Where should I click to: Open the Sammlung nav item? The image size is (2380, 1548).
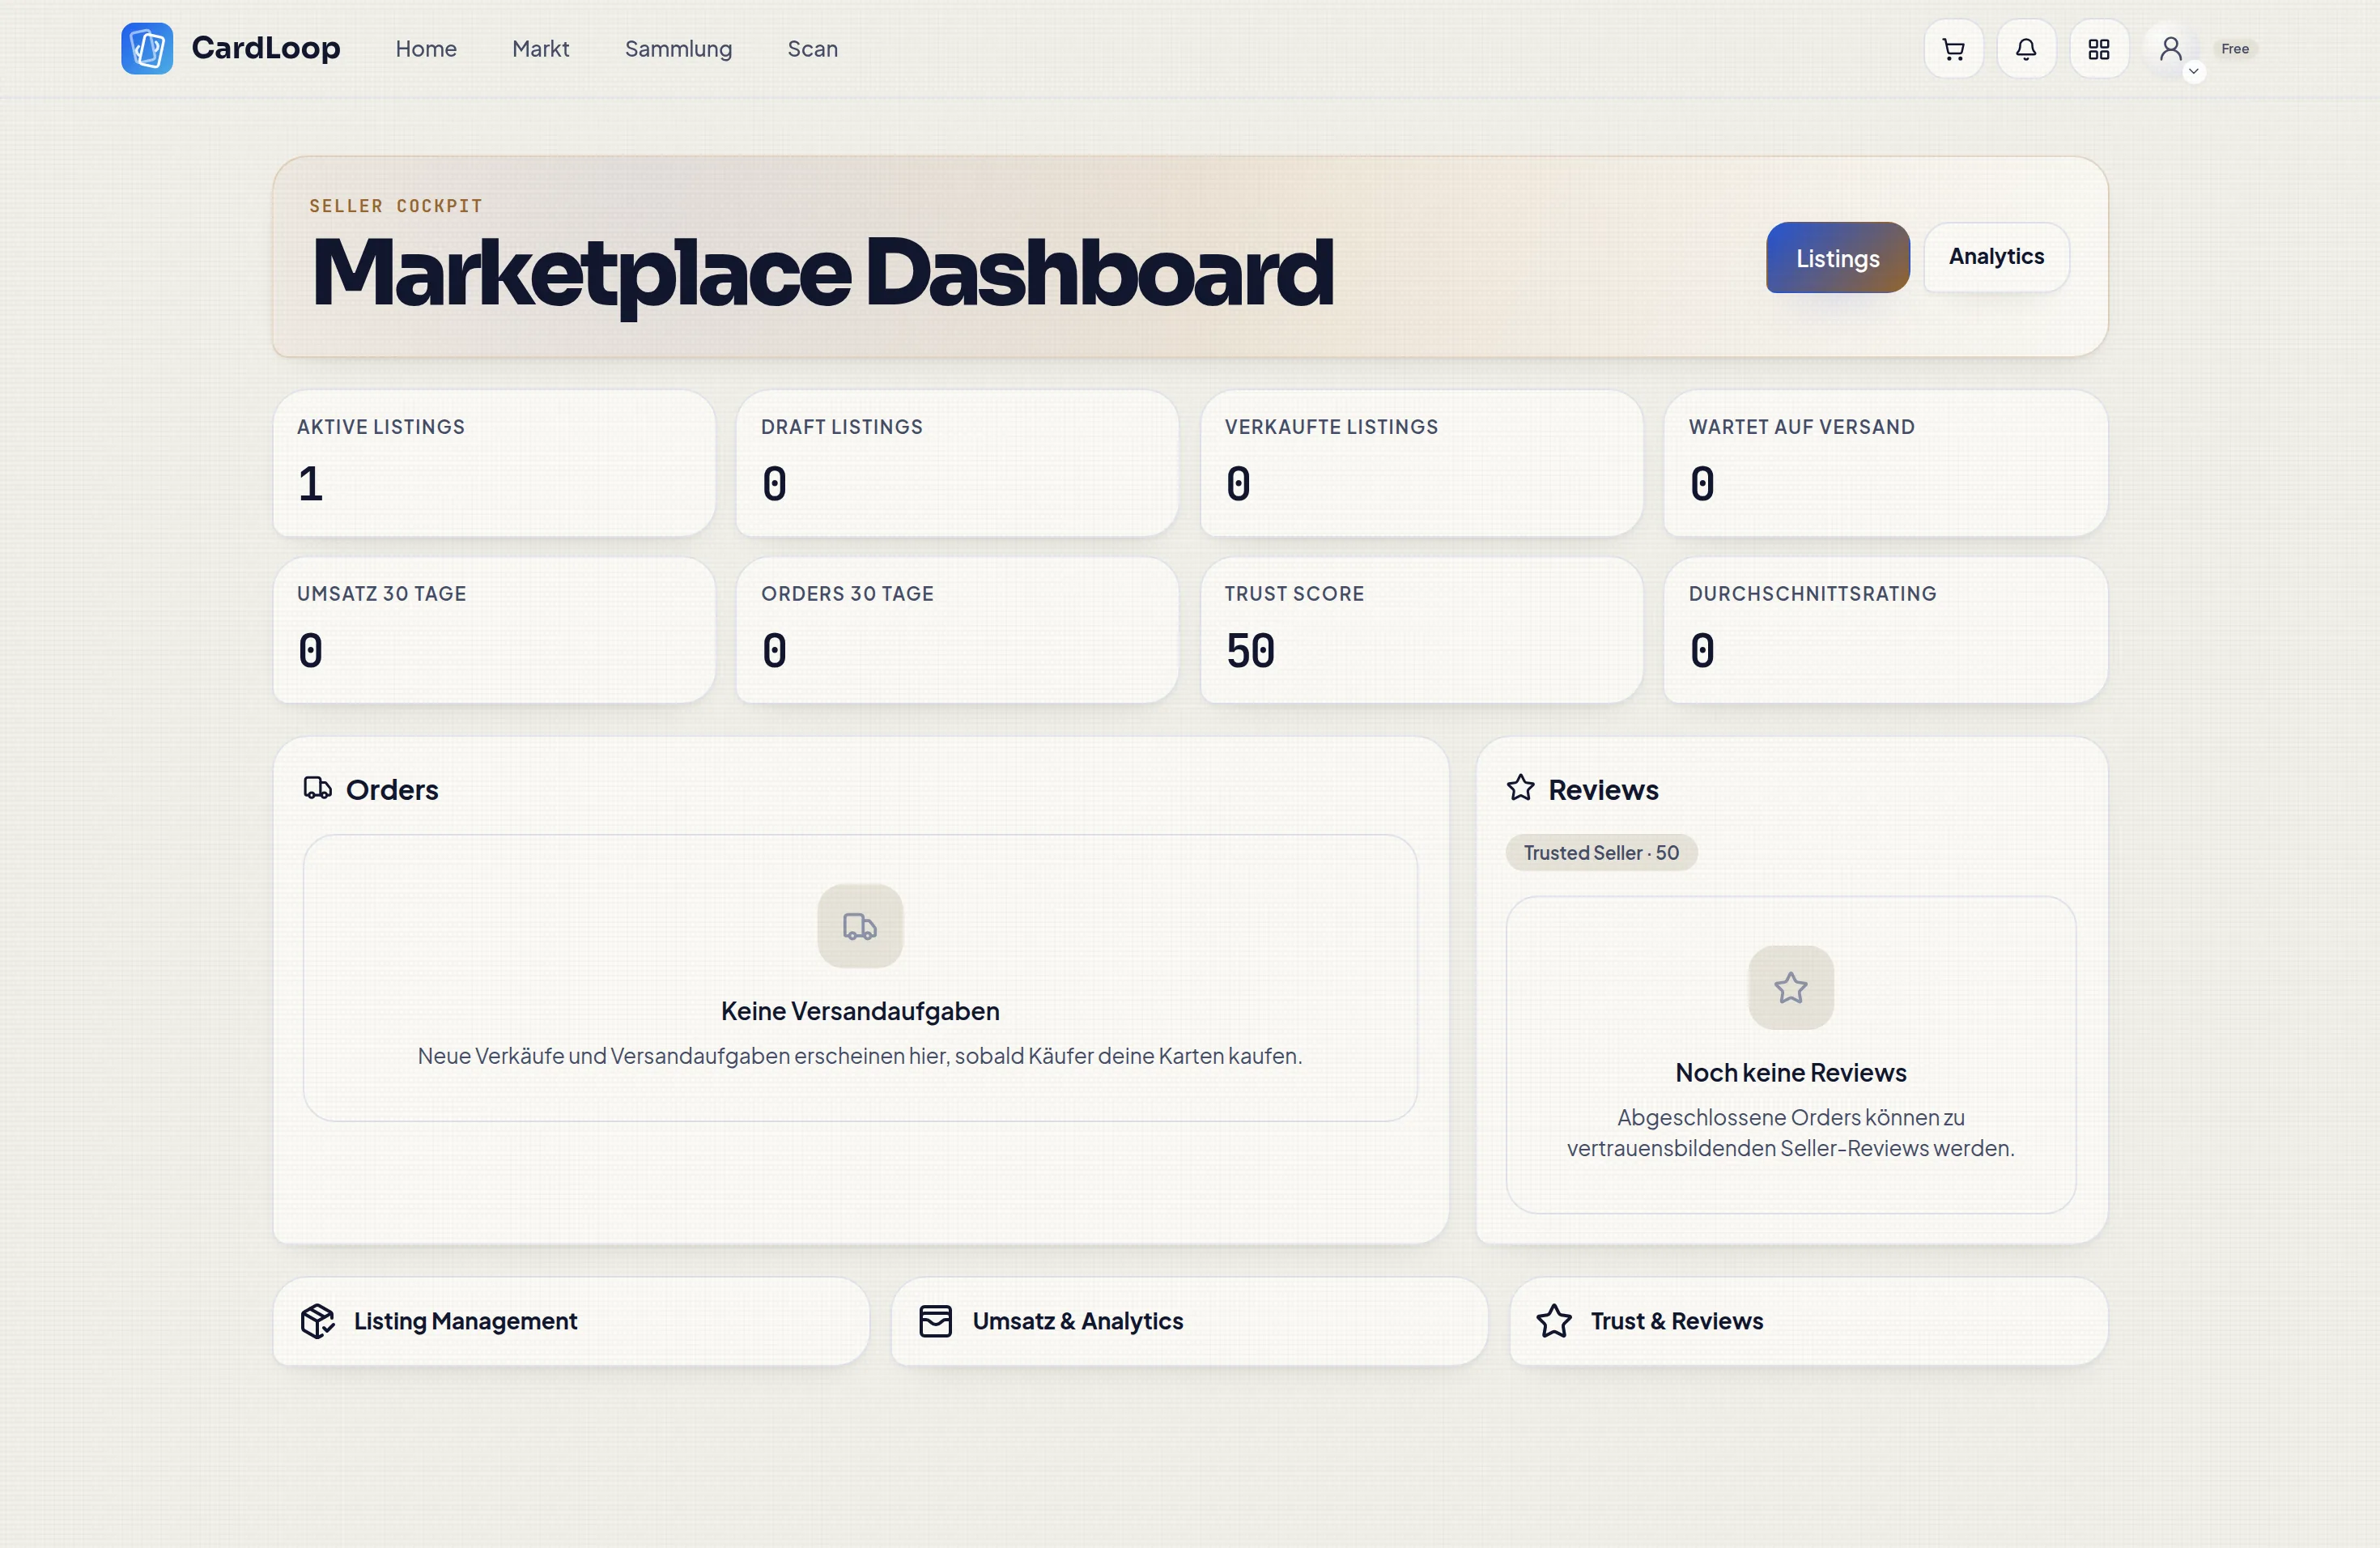click(x=678, y=48)
